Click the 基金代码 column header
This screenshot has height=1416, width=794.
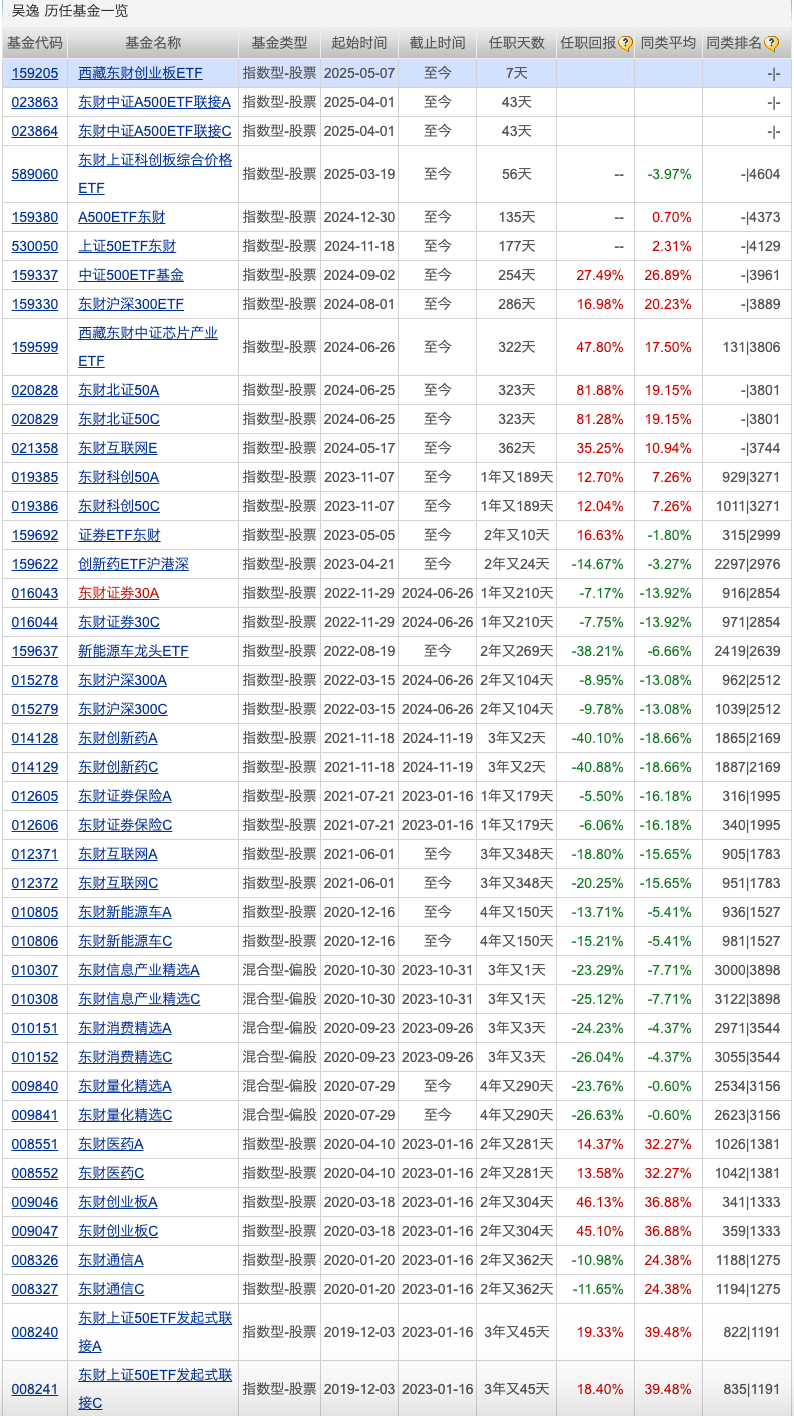point(35,43)
